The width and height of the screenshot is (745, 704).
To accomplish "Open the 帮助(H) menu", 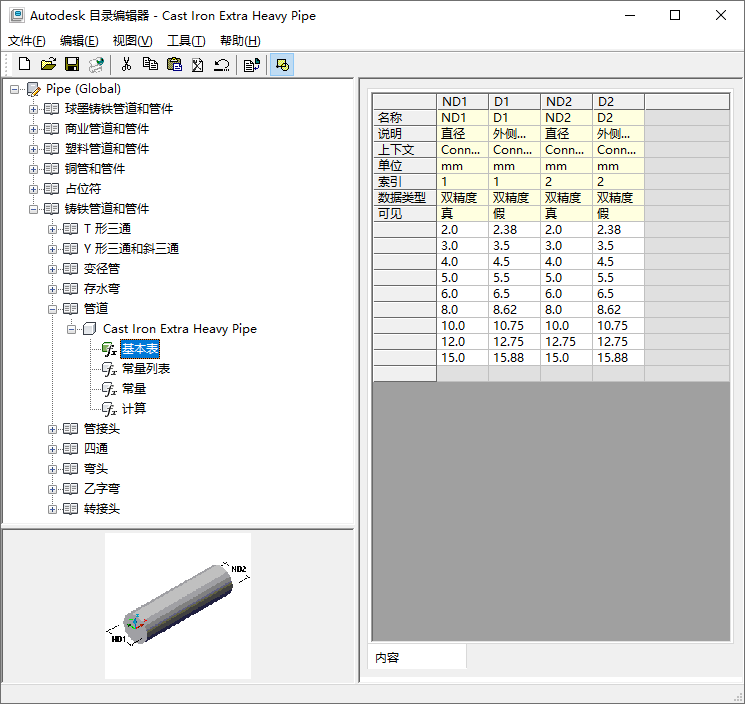I will pyautogui.click(x=240, y=41).
